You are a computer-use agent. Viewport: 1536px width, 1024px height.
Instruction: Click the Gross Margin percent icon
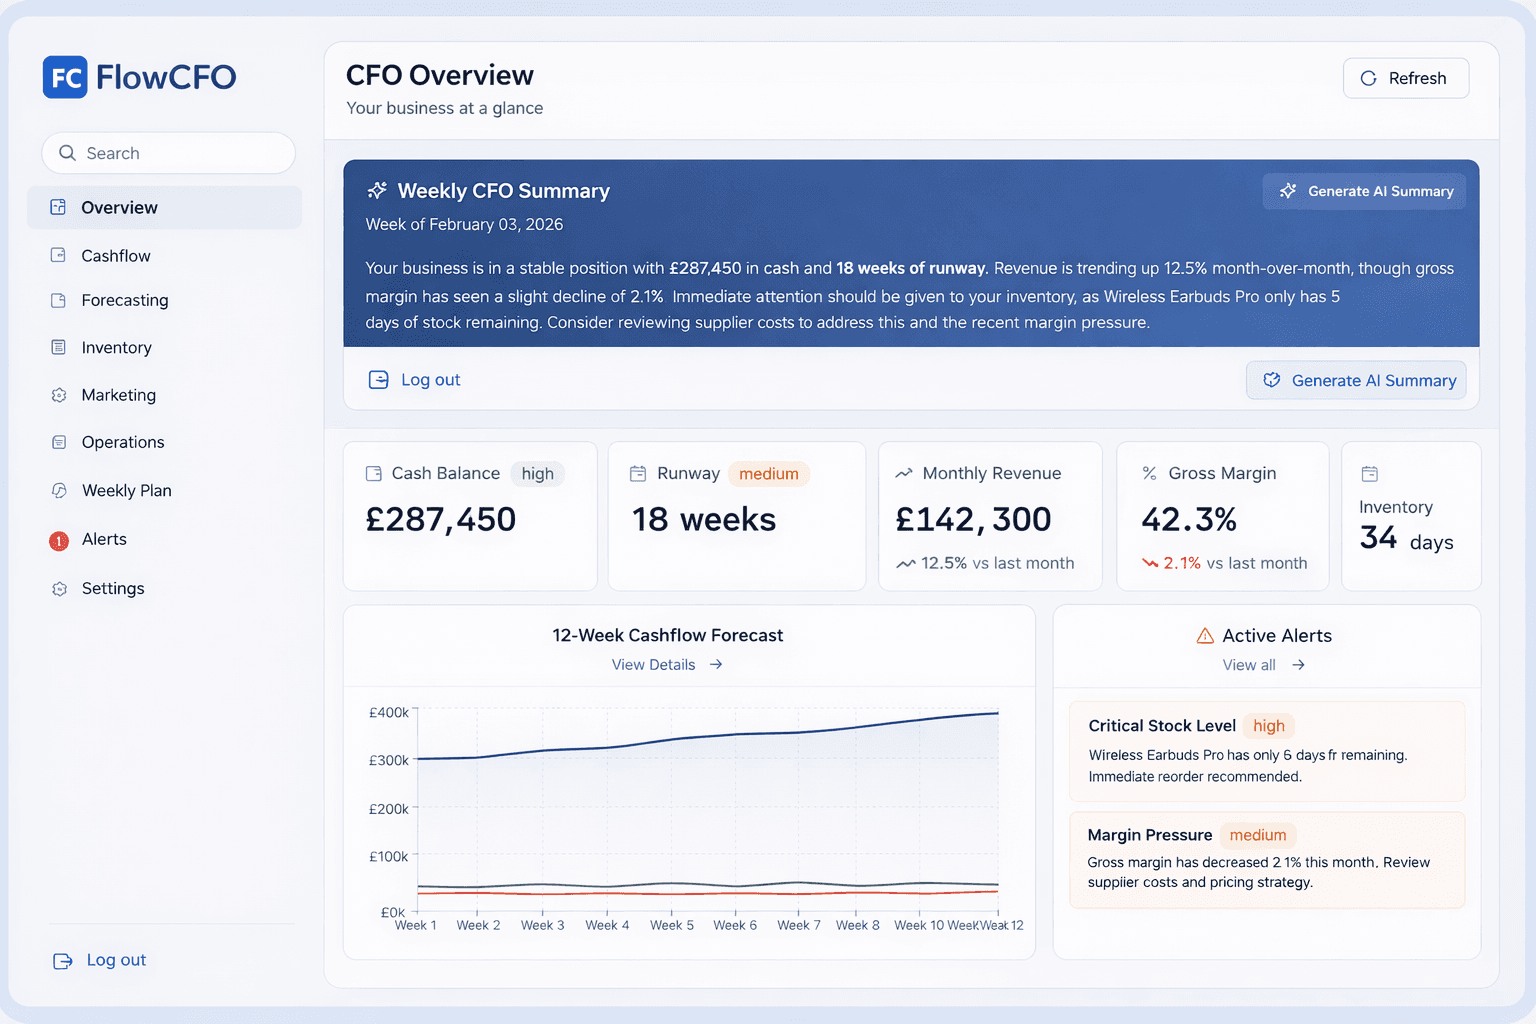tap(1150, 474)
